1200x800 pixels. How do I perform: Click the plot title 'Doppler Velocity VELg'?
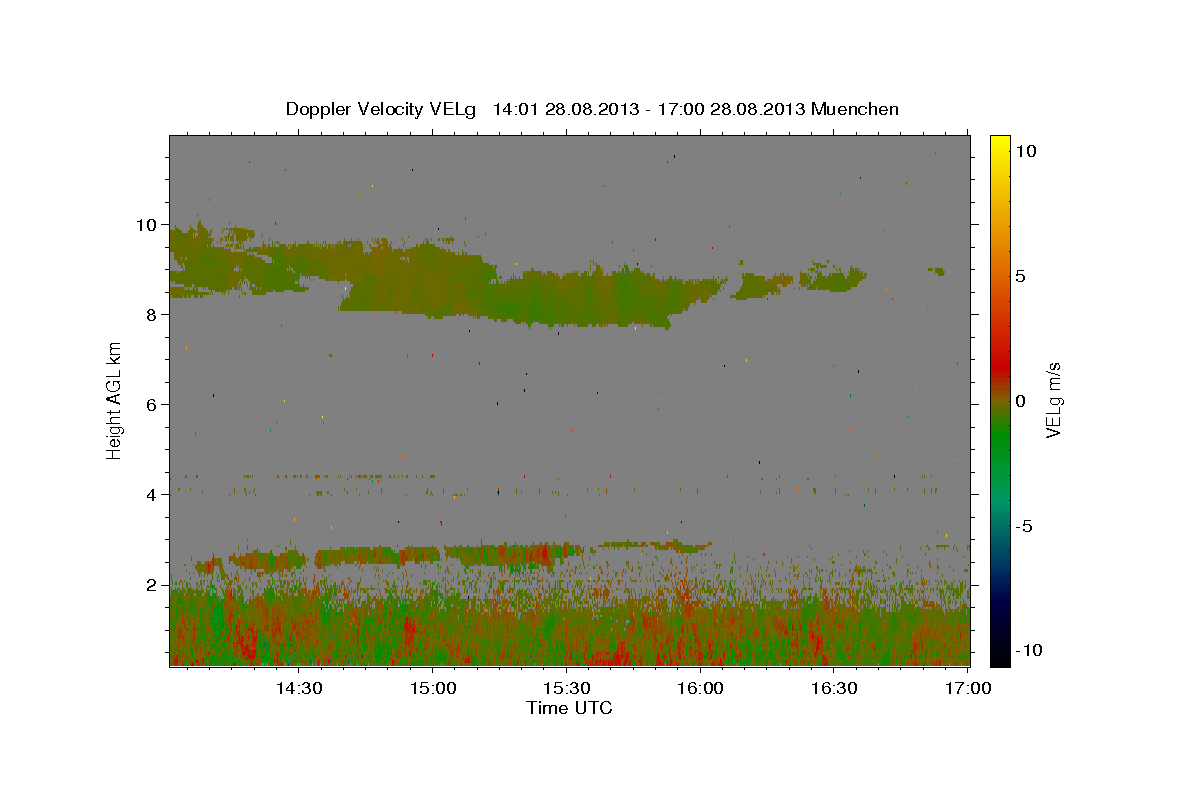point(383,109)
